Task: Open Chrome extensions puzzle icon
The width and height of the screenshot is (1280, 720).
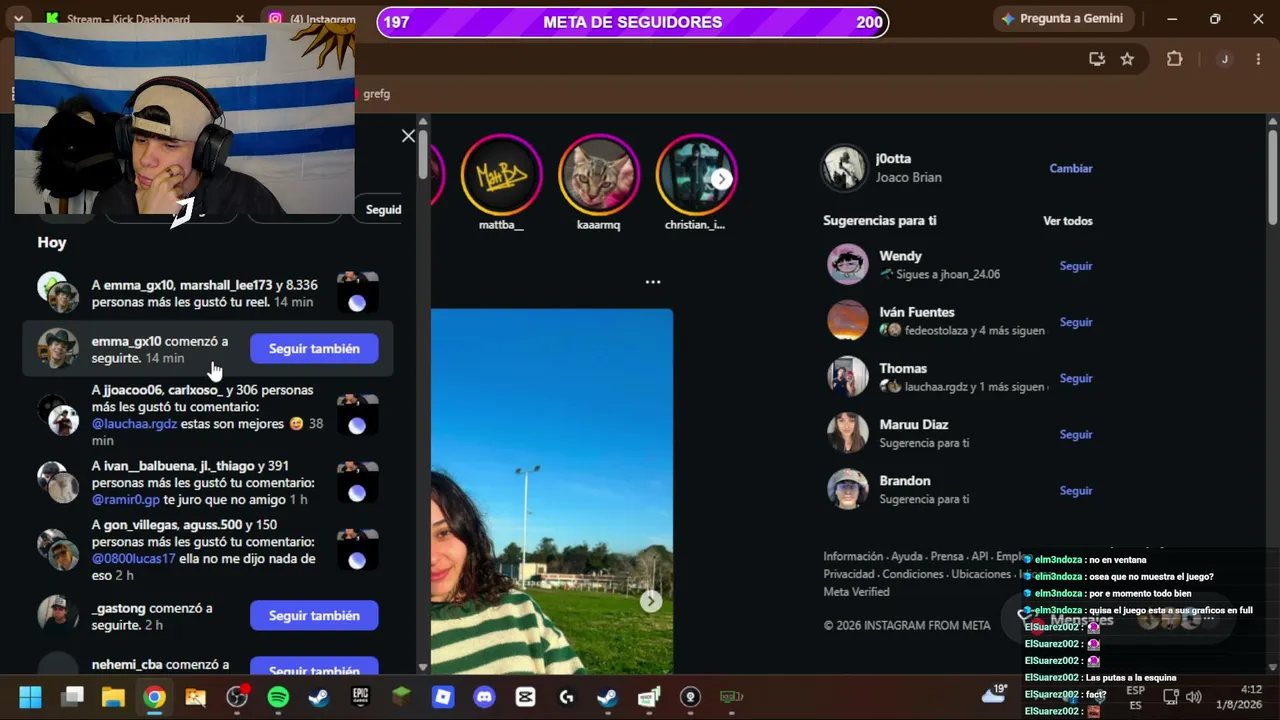Action: pyautogui.click(x=1175, y=59)
